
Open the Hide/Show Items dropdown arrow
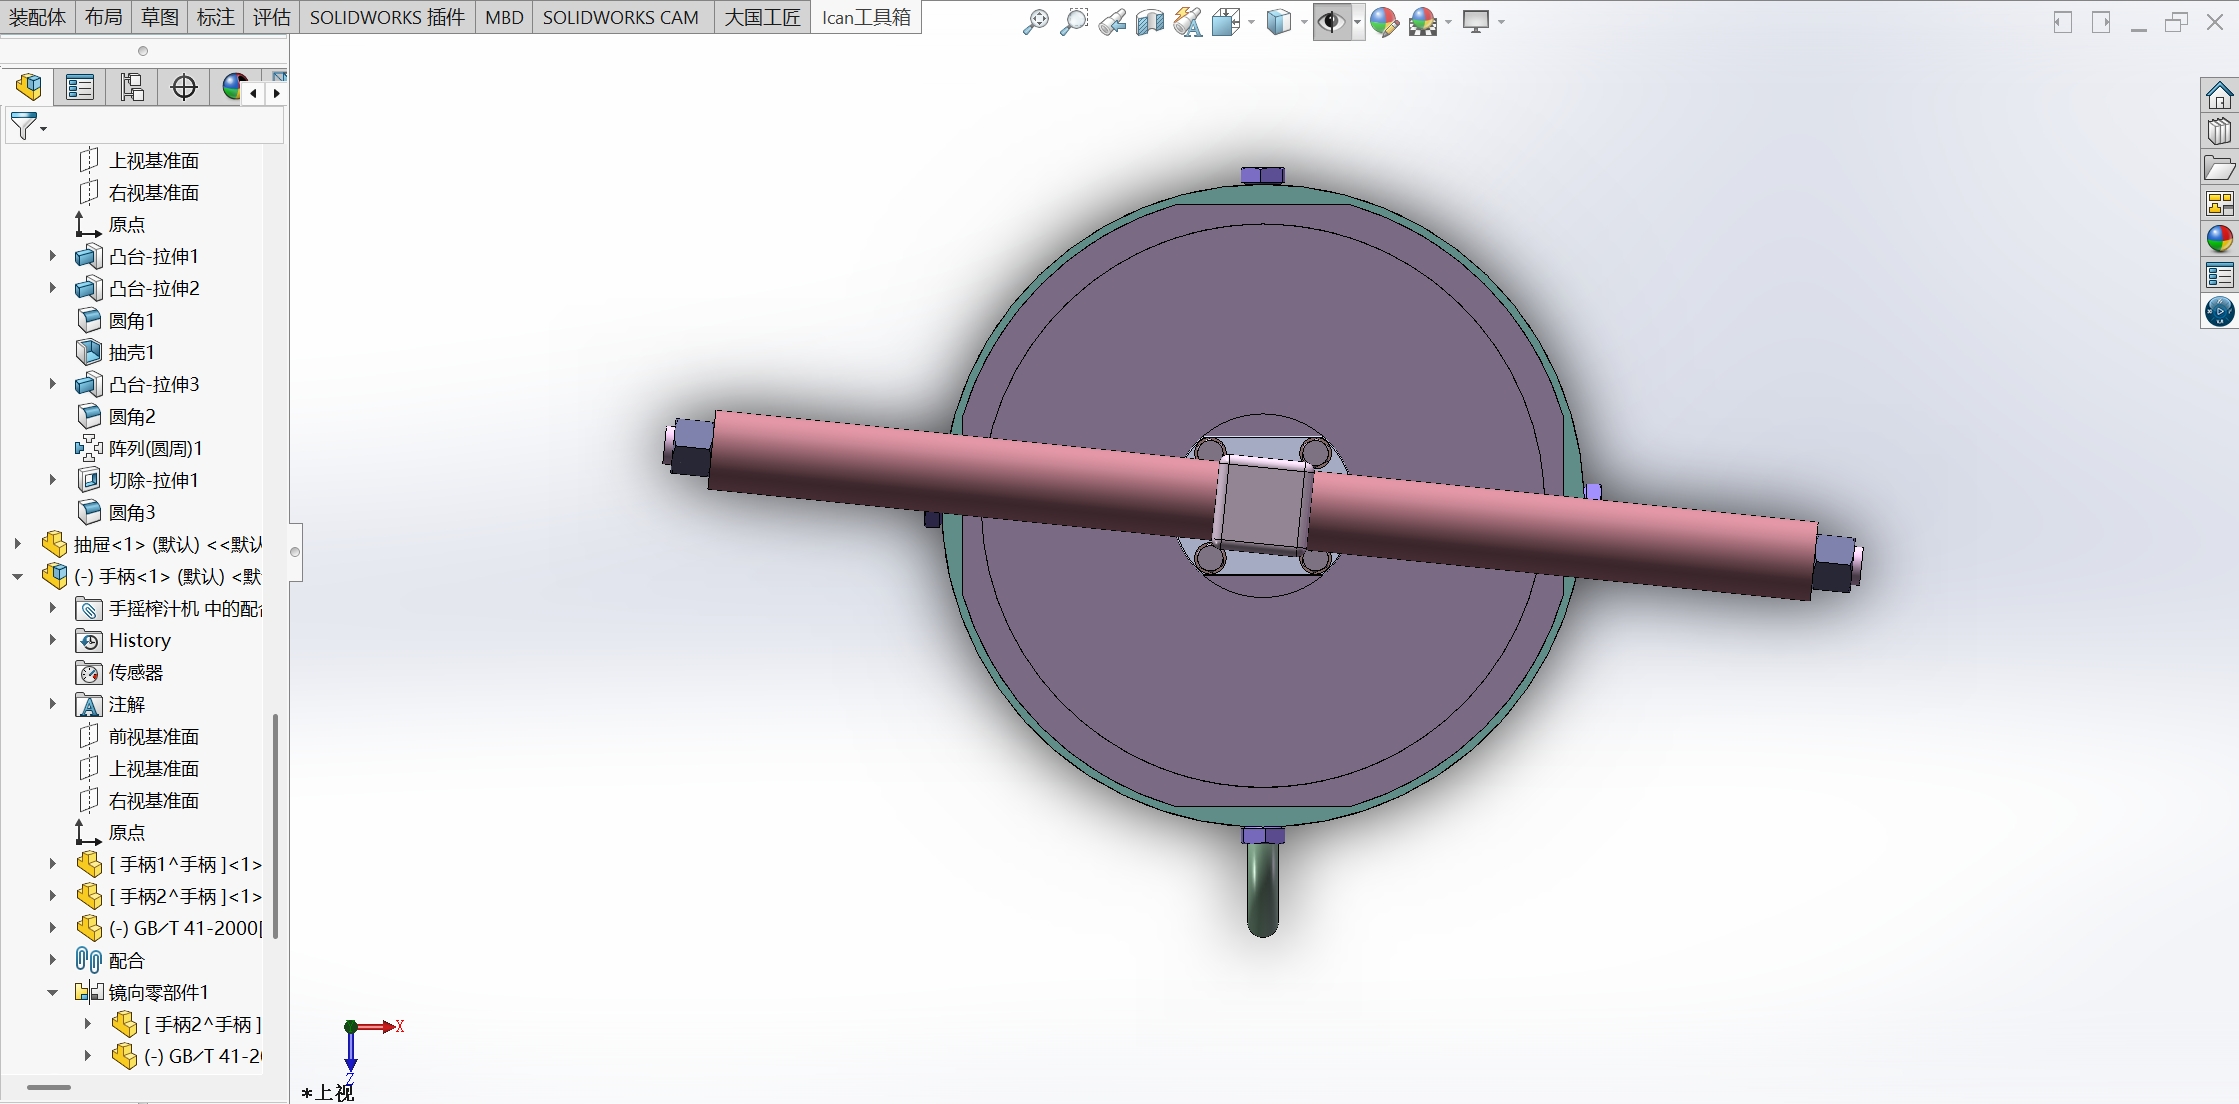pos(1357,22)
